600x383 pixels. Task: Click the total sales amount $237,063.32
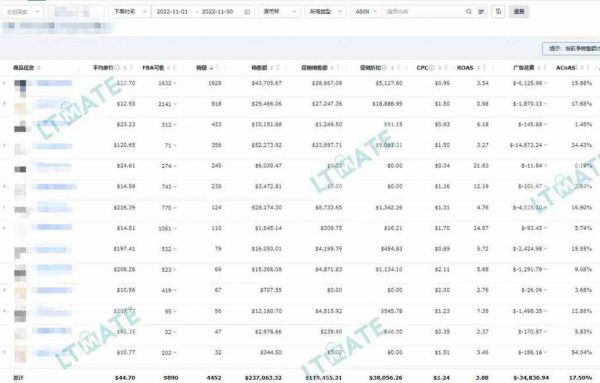263,378
